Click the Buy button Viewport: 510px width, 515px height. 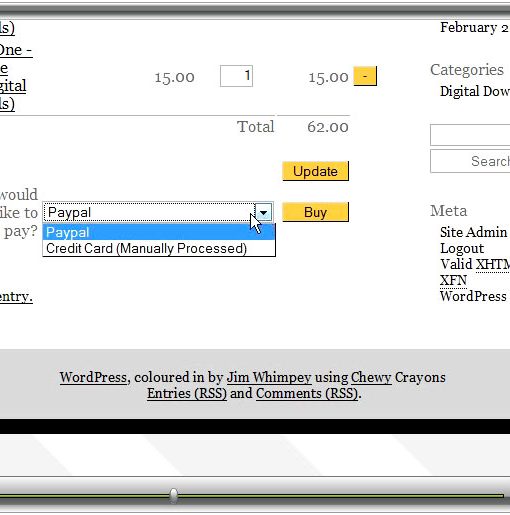(x=315, y=212)
